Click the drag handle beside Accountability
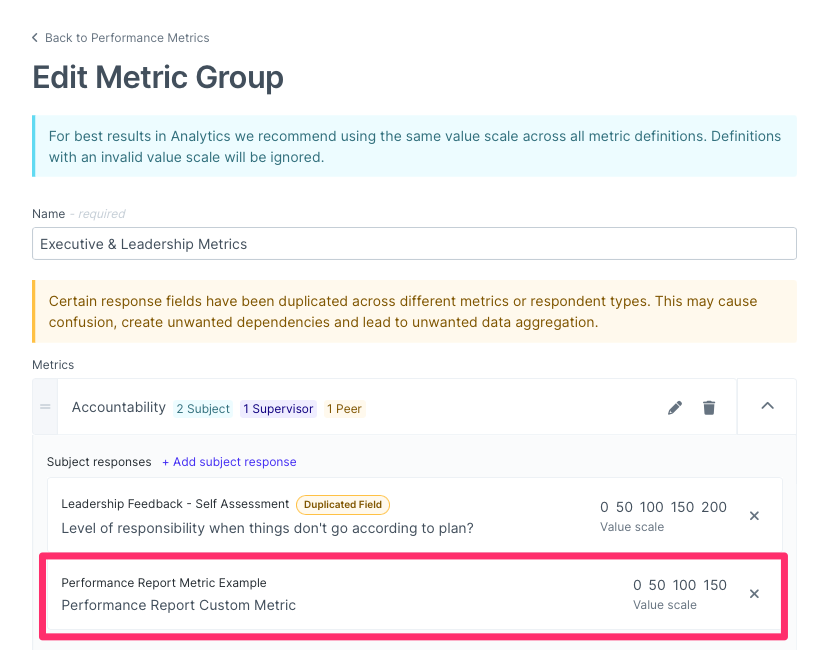Image resolution: width=830 pixels, height=650 pixels. point(45,407)
